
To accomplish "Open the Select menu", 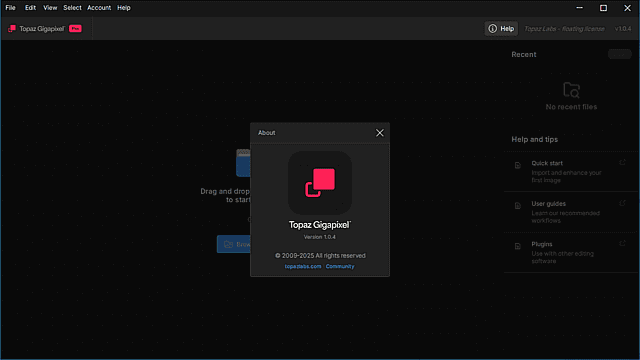I will pos(72,8).
